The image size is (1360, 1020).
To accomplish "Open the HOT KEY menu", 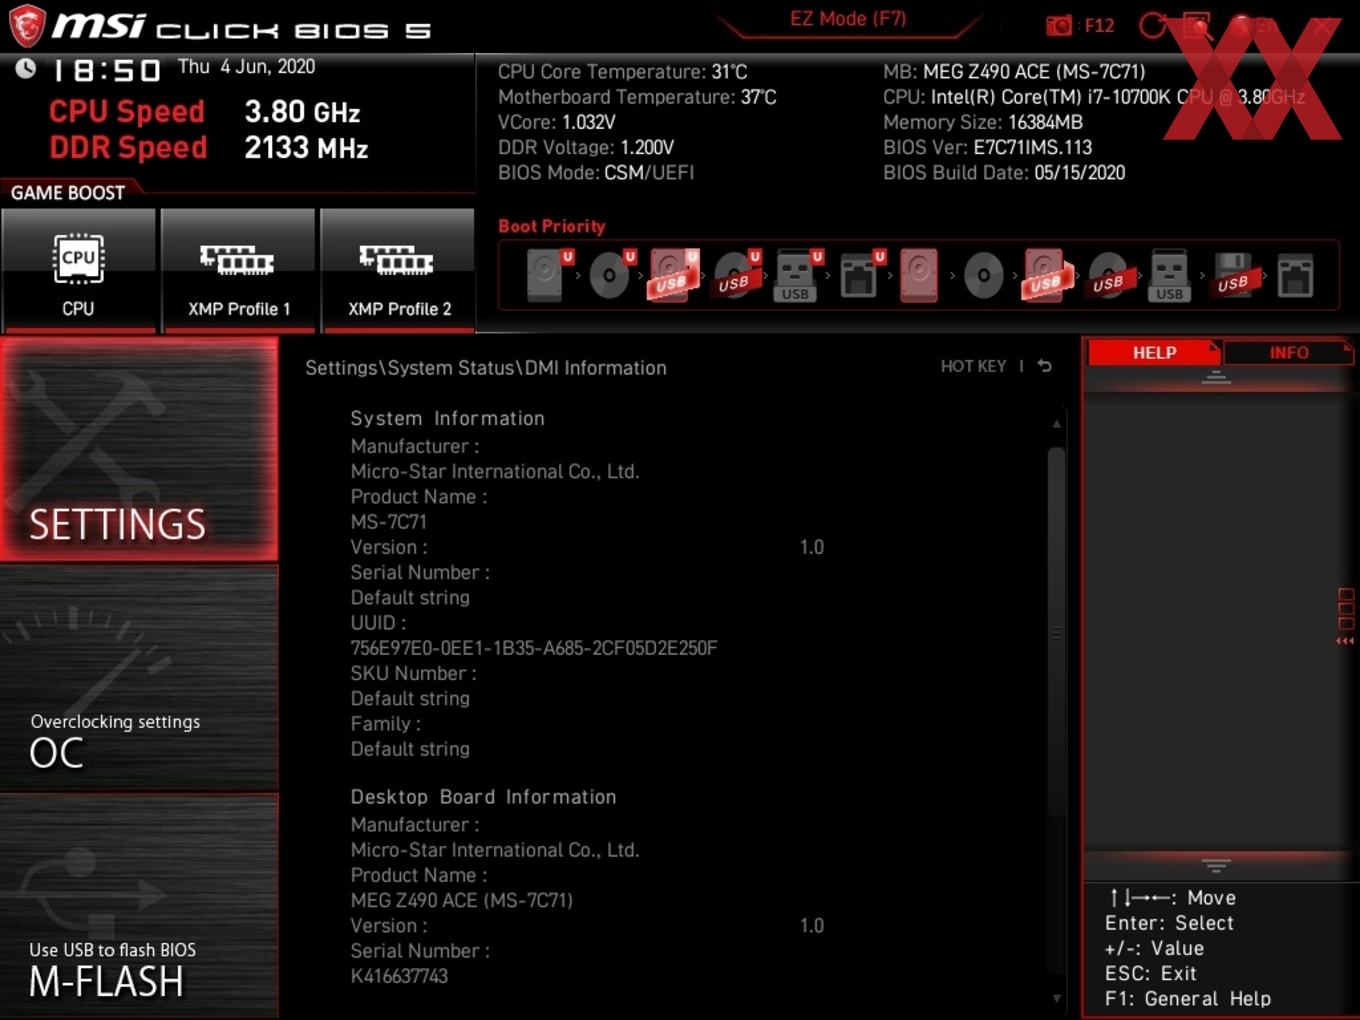I will pos(973,367).
